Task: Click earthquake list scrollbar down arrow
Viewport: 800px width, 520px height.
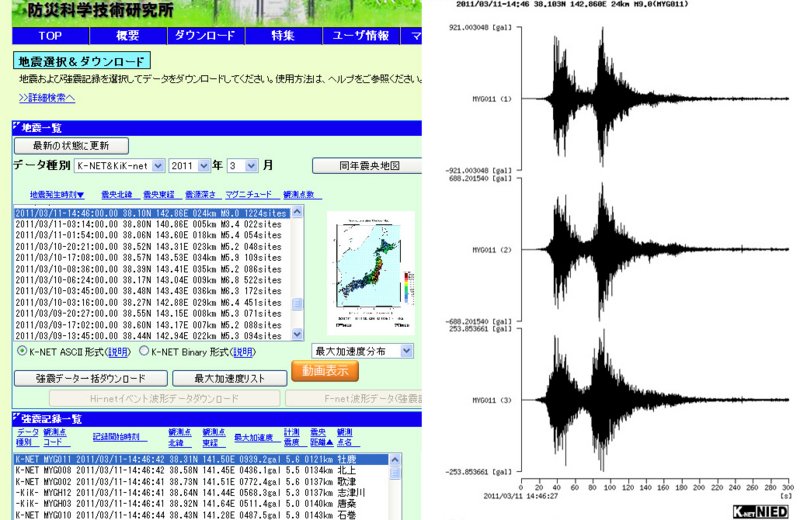Action: click(297, 334)
